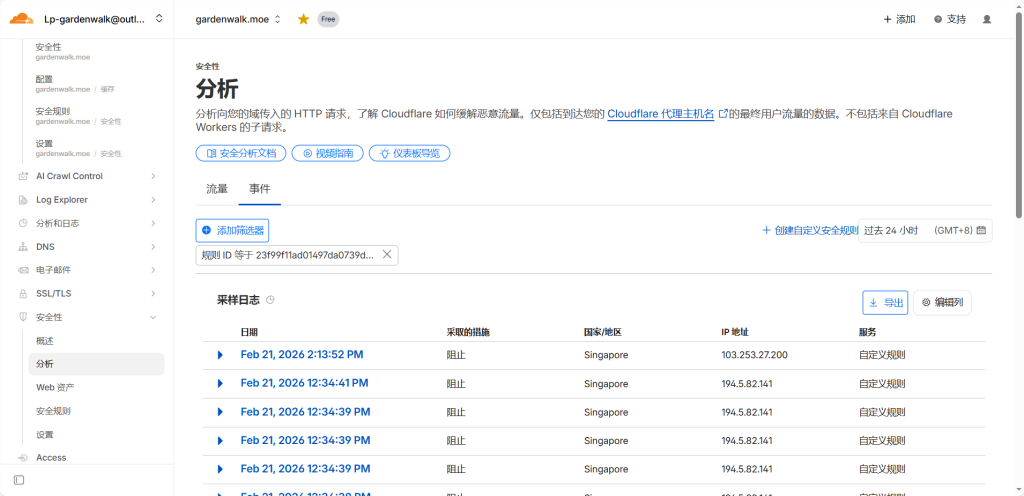Remove the 规则 ID filter chip
This screenshot has width=1024, height=496.
(x=387, y=255)
